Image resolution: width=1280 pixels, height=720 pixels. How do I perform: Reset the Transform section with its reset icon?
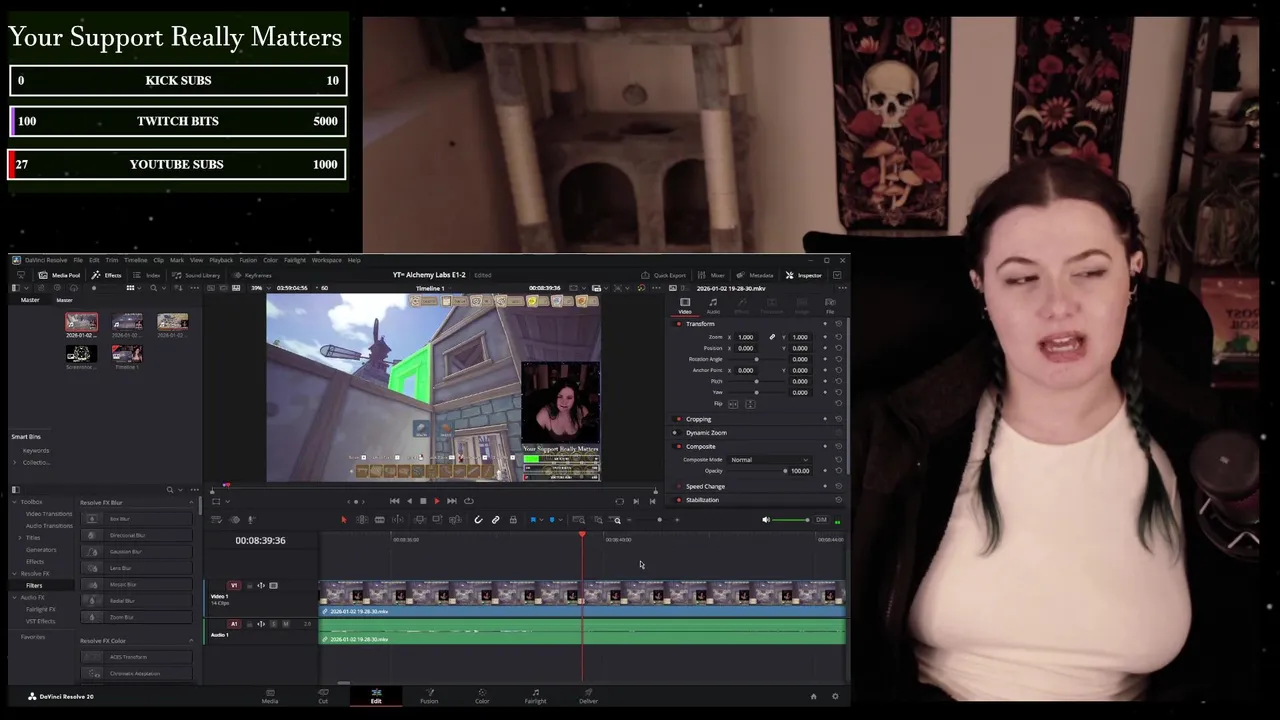(x=838, y=324)
